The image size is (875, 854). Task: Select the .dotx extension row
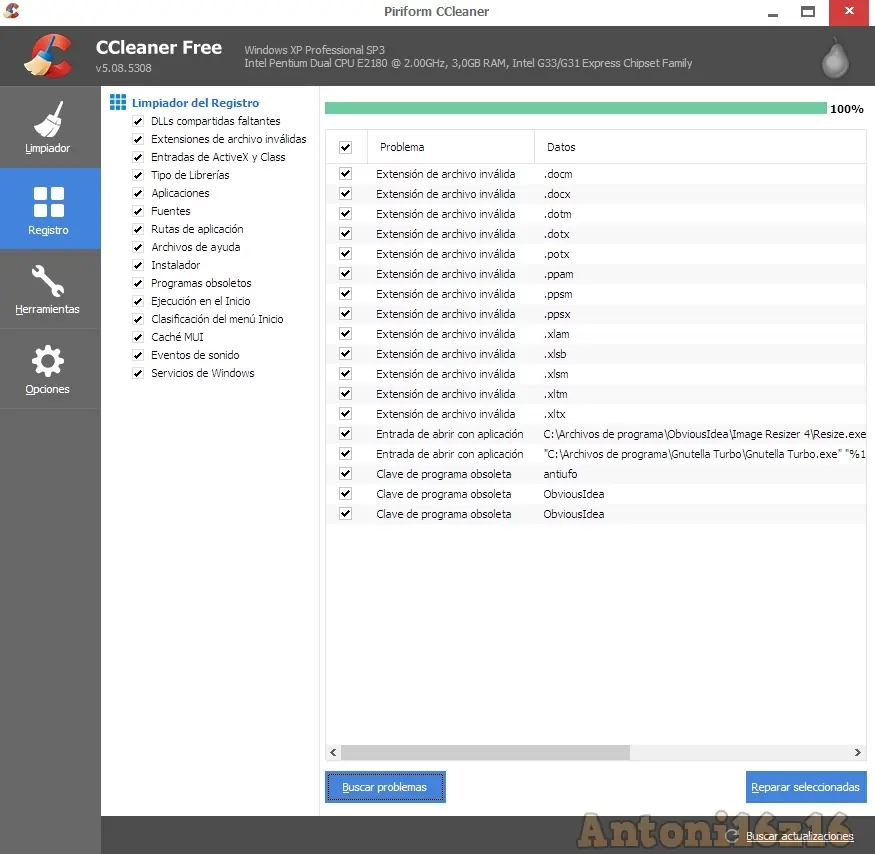pos(596,234)
